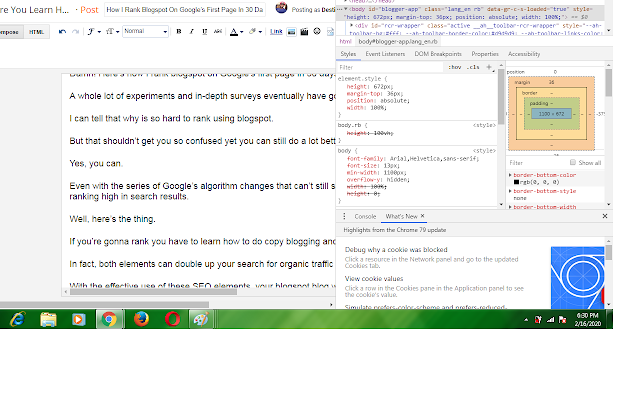Open Firefox from the taskbar

[x=141, y=319]
